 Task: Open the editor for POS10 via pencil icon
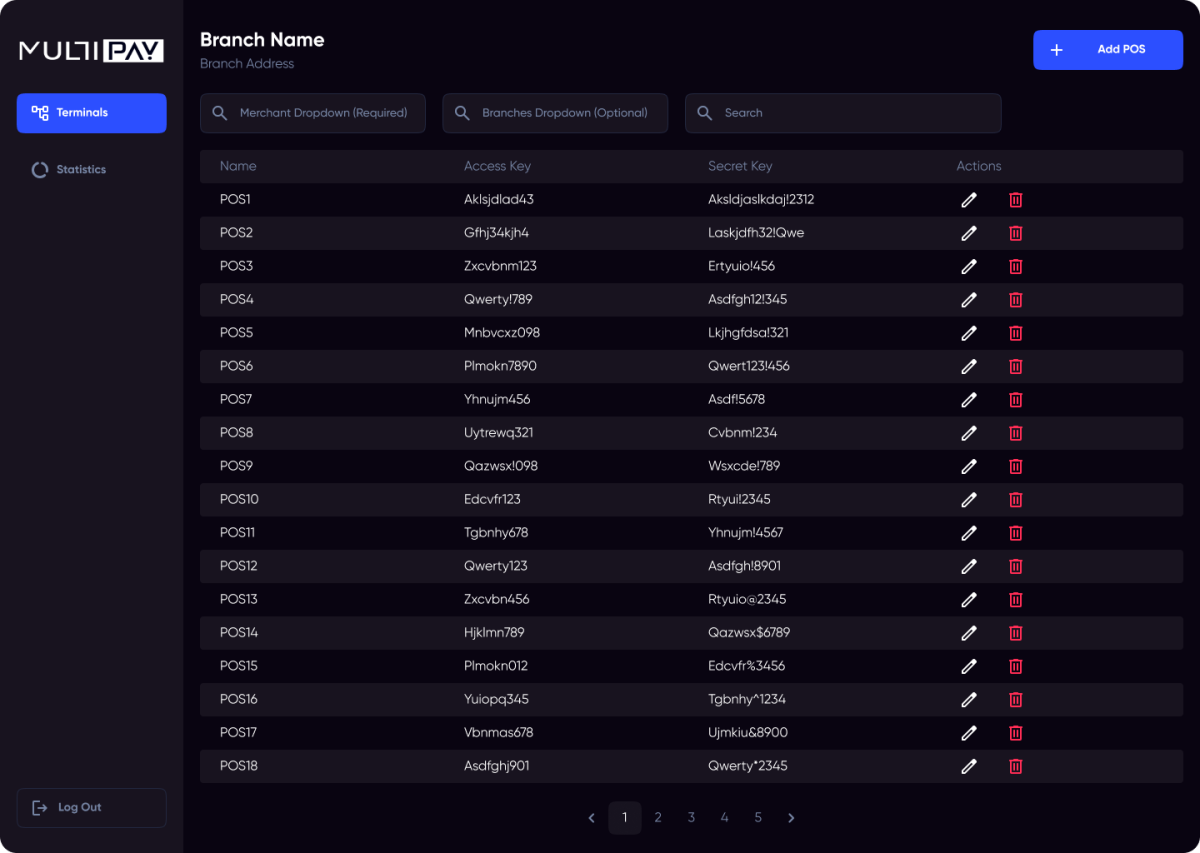coord(968,500)
